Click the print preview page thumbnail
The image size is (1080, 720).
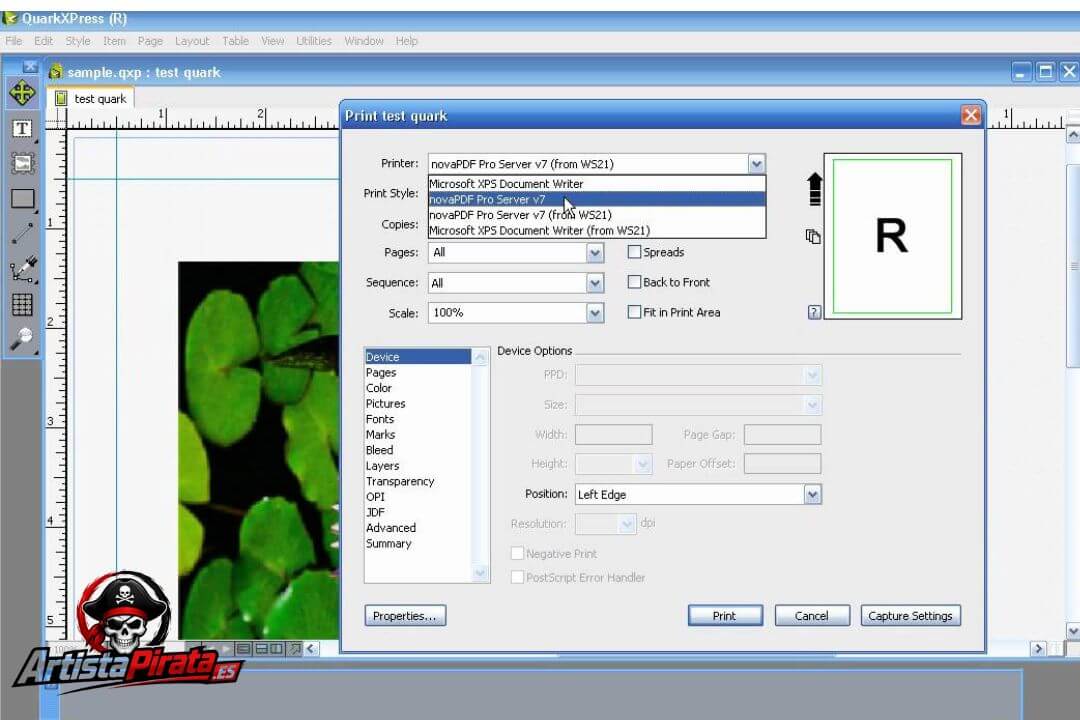893,236
